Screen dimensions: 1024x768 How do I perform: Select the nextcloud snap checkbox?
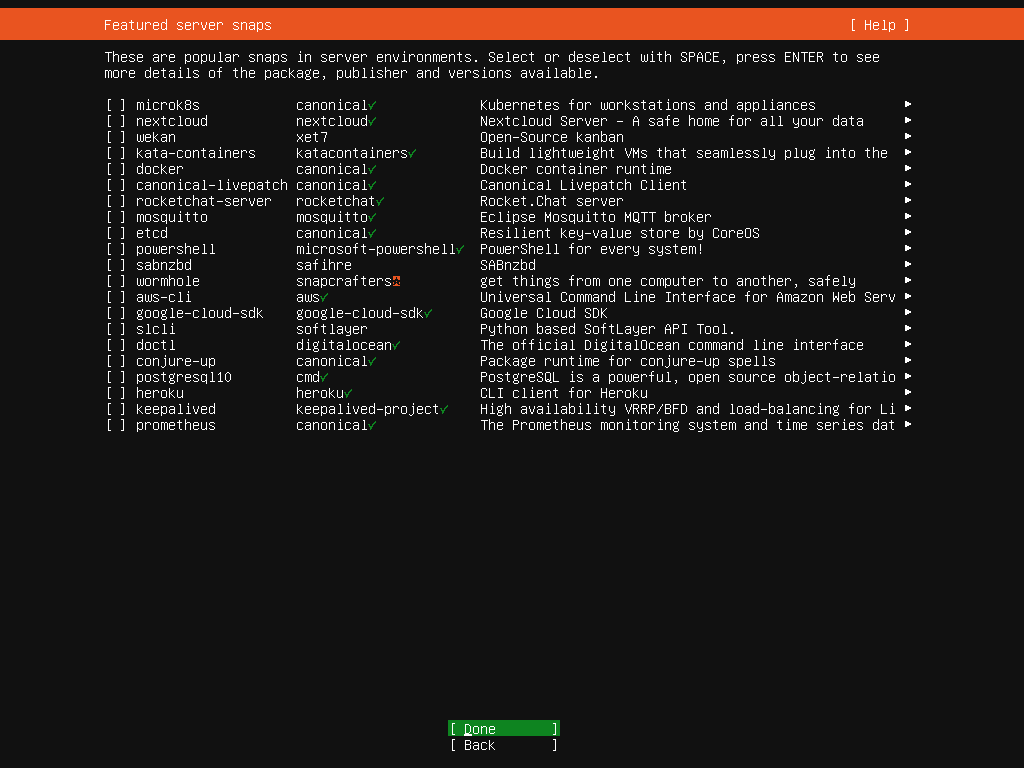[x=116, y=121]
